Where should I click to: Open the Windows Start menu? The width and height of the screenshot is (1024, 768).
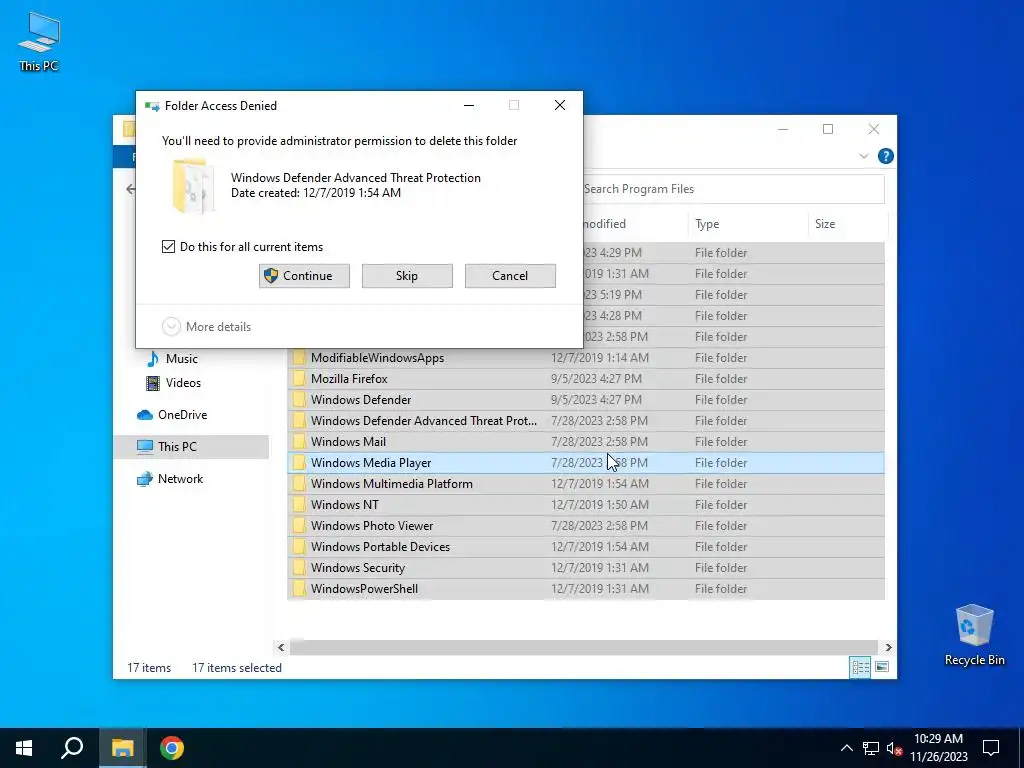[24, 748]
